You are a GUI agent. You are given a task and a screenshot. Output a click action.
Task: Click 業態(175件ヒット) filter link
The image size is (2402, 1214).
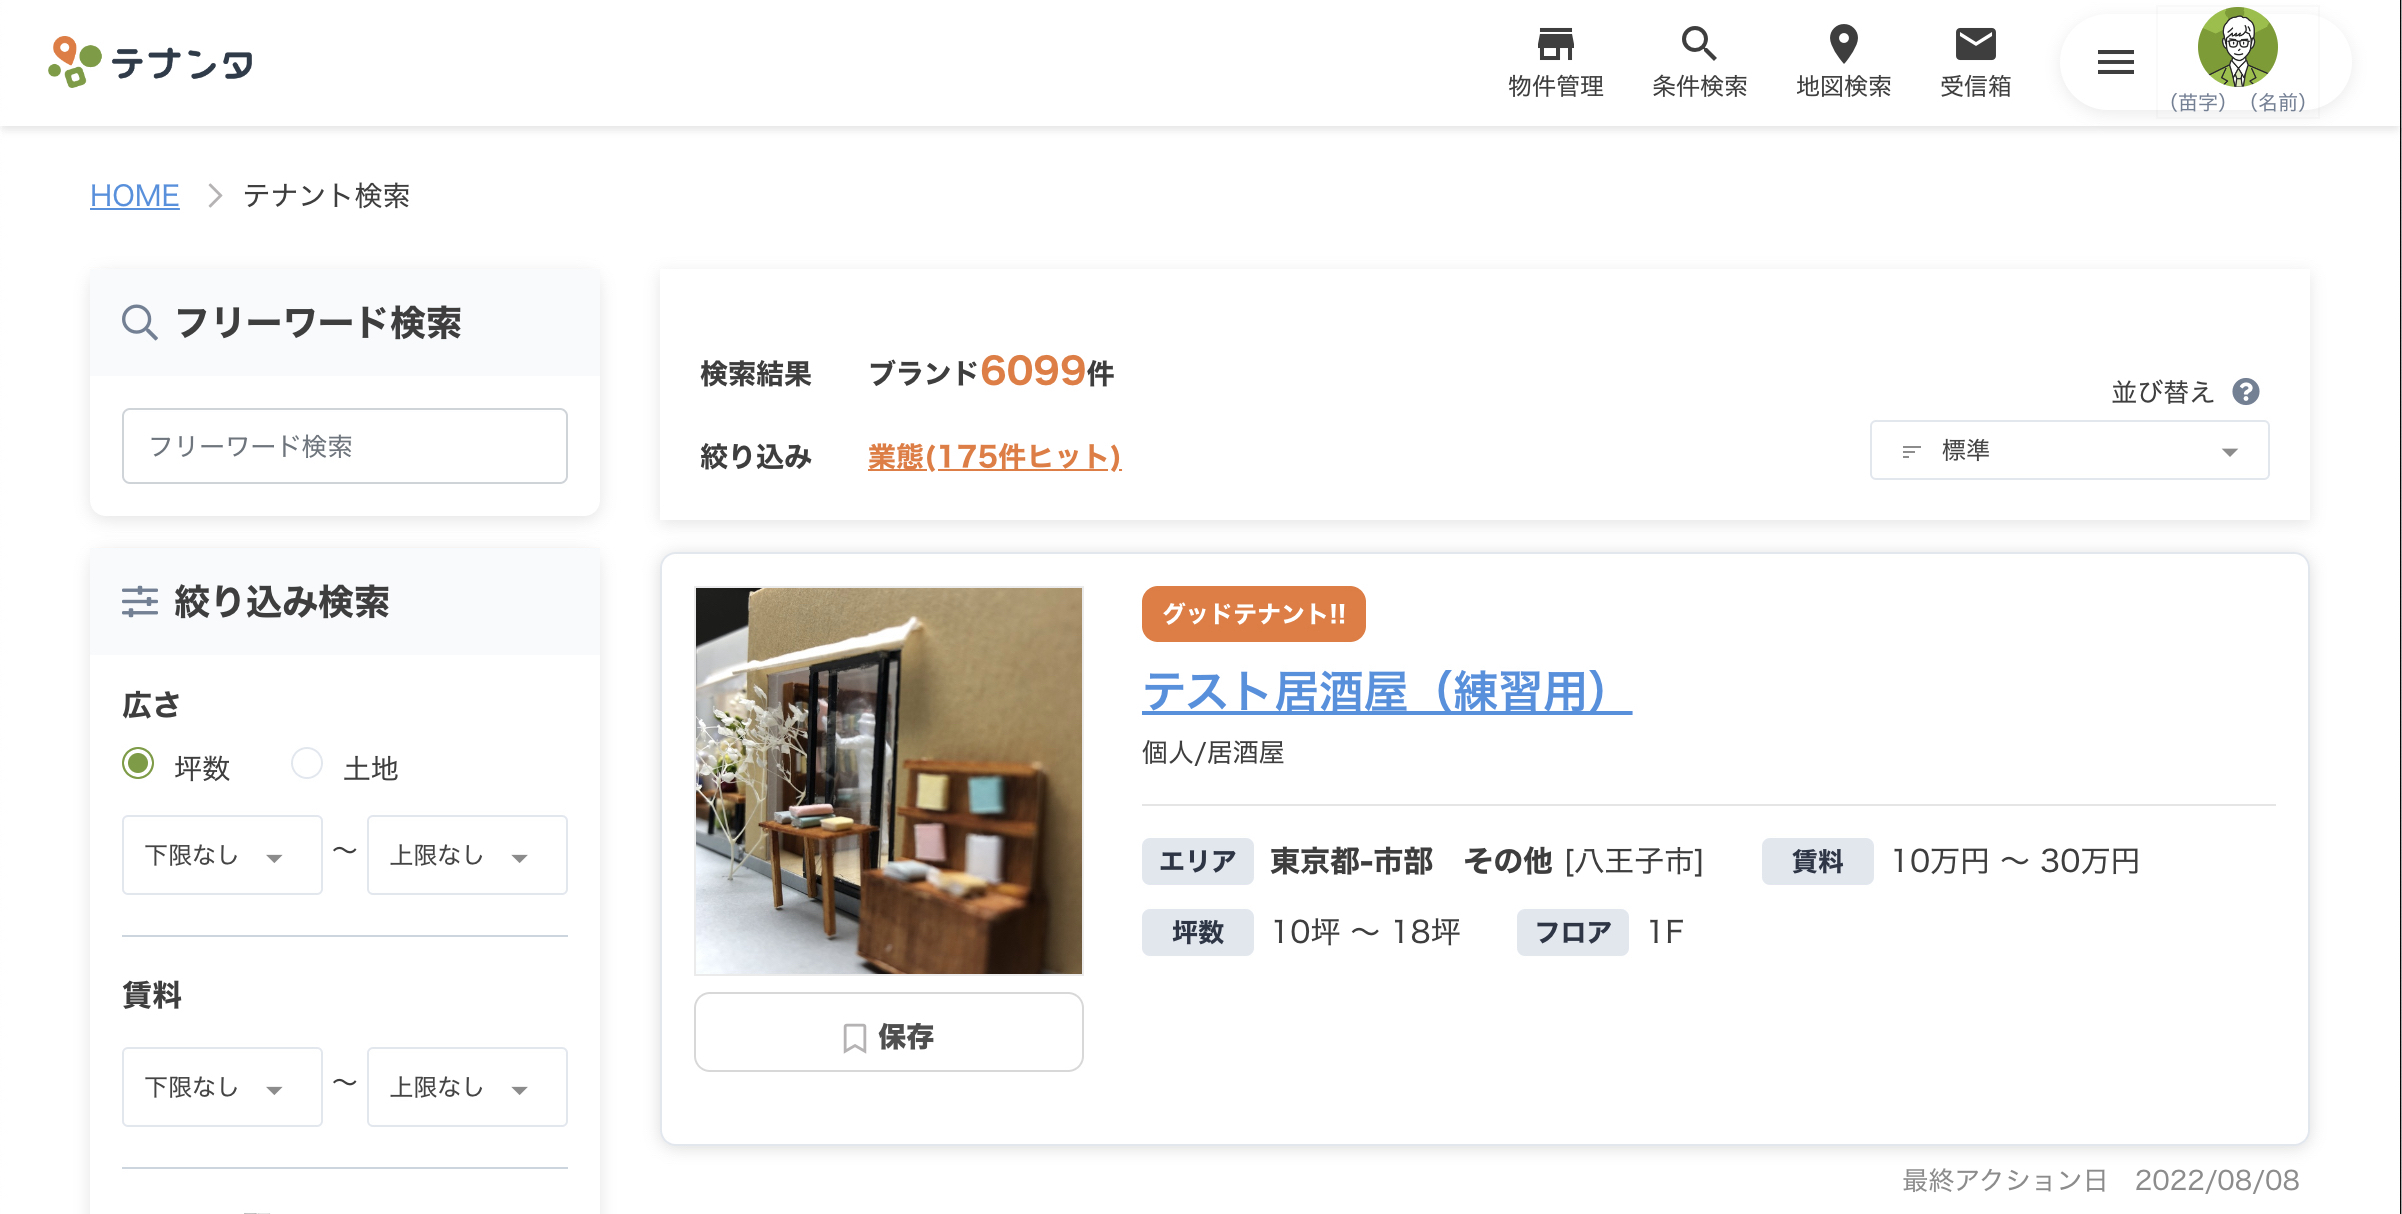click(994, 457)
